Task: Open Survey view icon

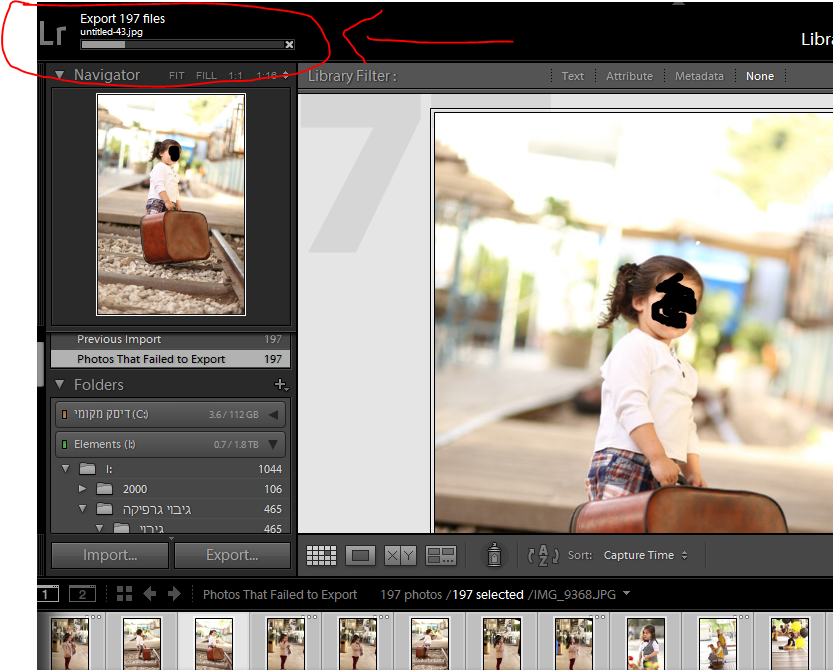Action: [x=440, y=555]
